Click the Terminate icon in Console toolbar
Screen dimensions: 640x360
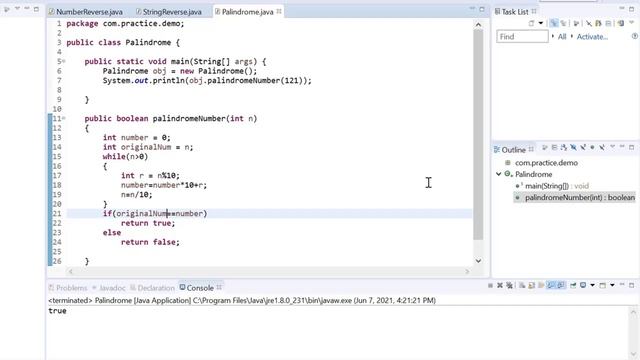pyautogui.click(x=490, y=285)
